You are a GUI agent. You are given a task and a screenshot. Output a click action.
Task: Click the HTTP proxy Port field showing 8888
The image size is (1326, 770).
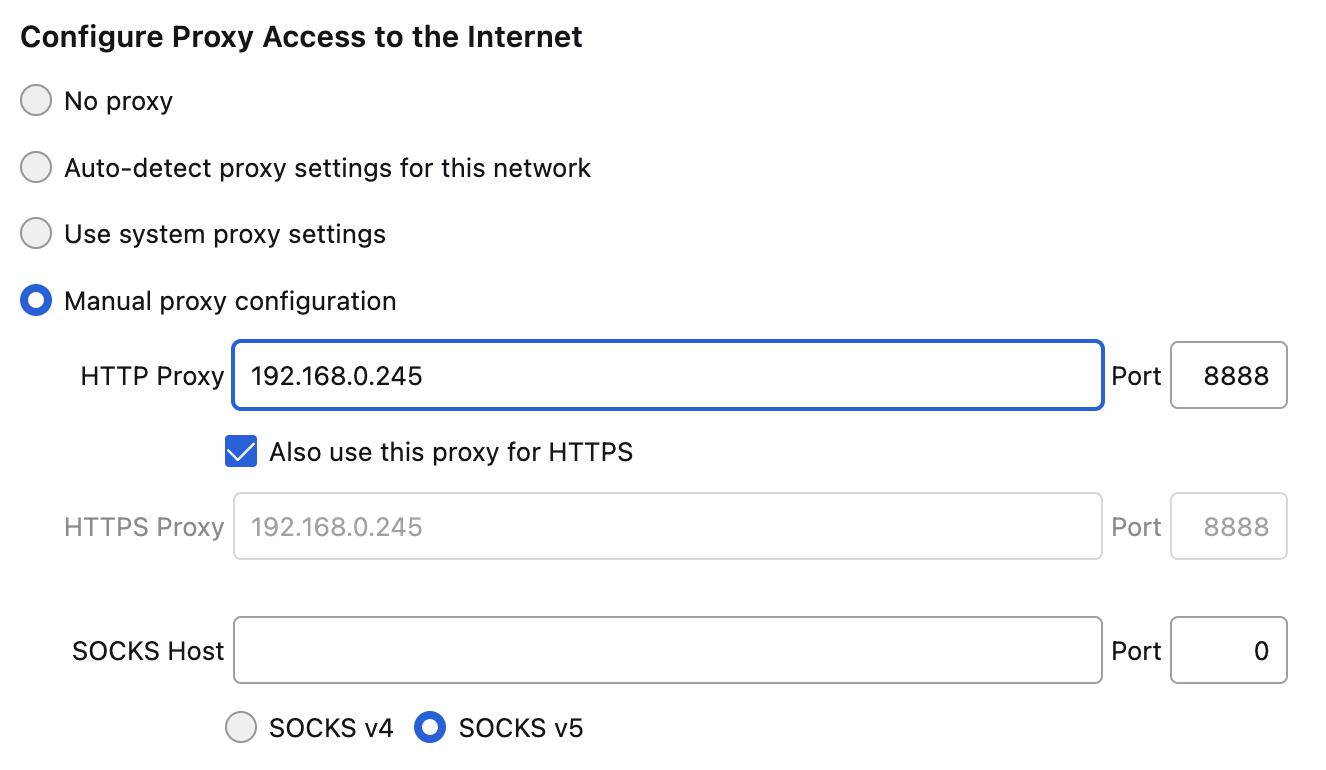pyautogui.click(x=1228, y=375)
